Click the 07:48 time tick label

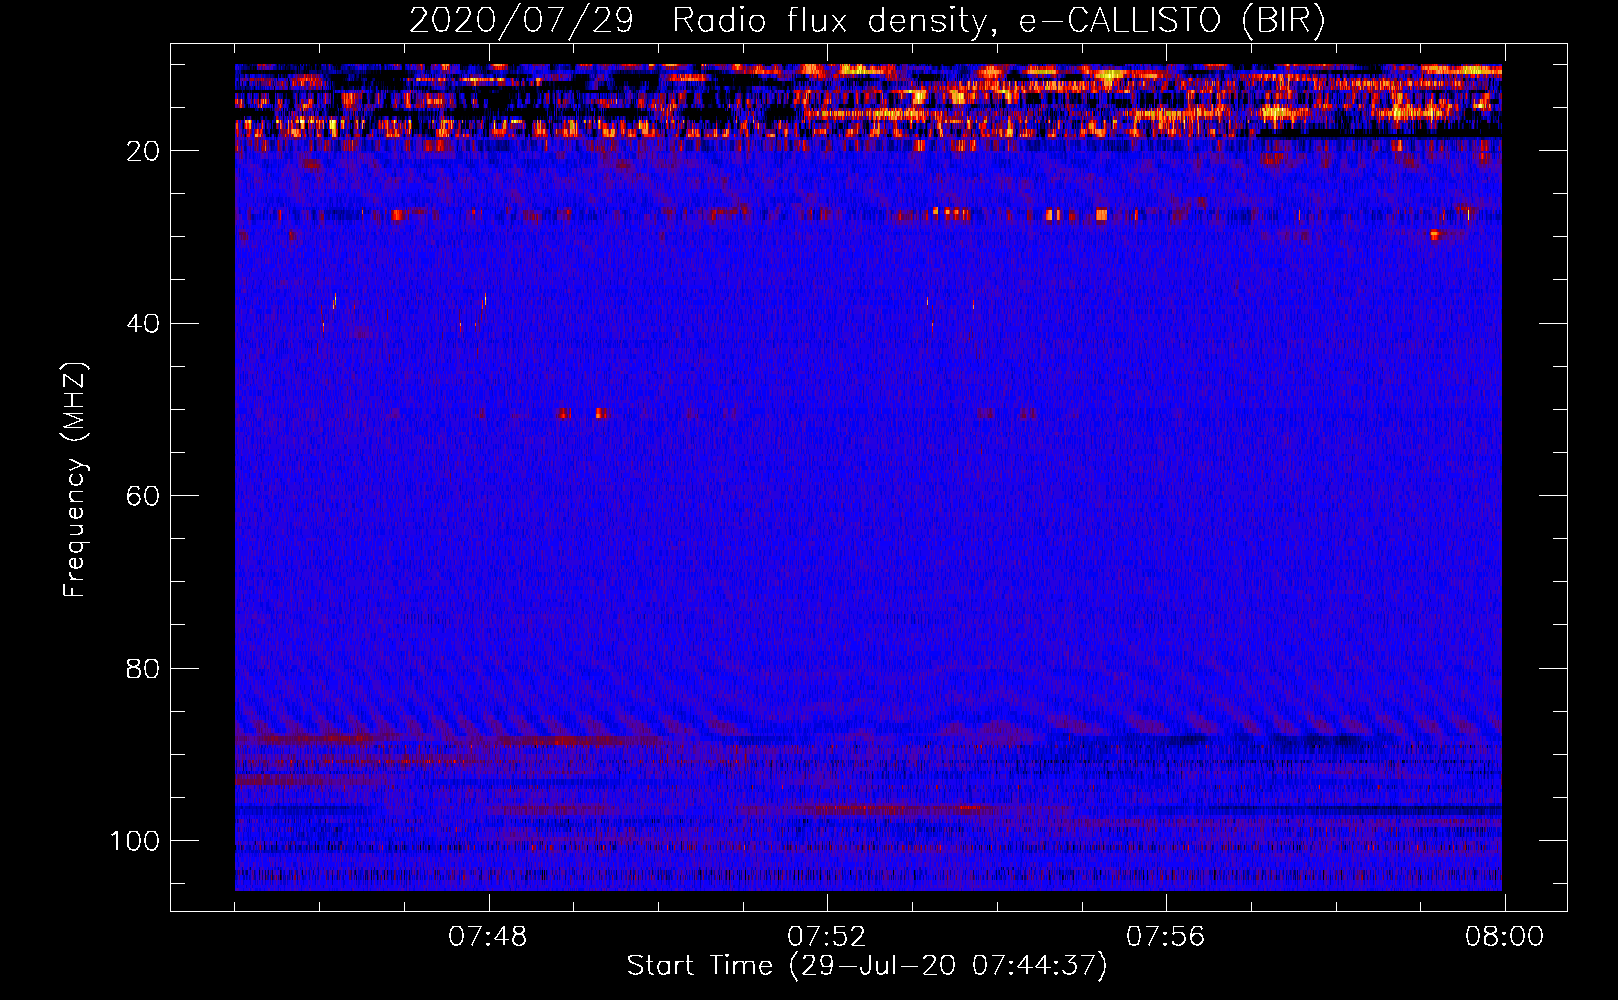487,937
